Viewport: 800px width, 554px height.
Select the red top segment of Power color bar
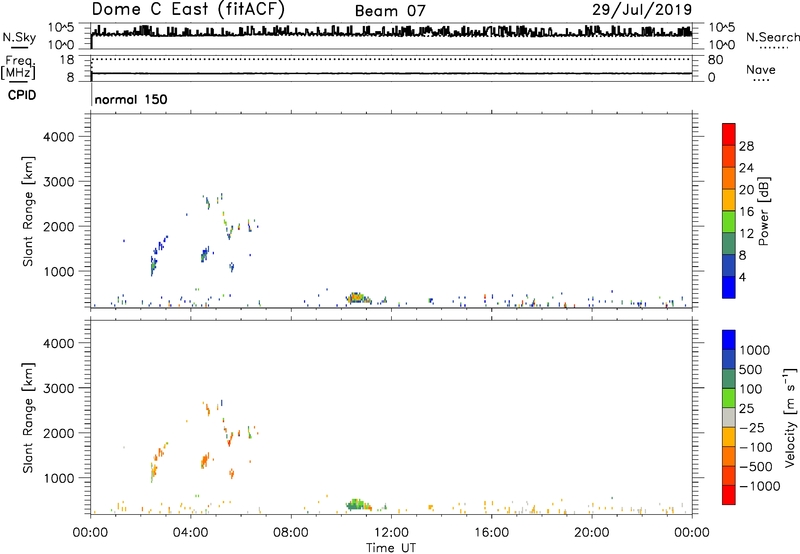tap(729, 134)
